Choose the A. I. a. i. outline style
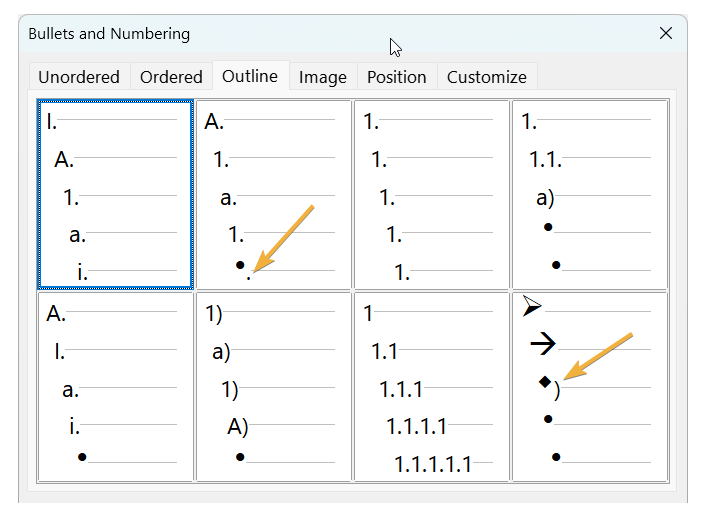The width and height of the screenshot is (711, 521). [115, 387]
